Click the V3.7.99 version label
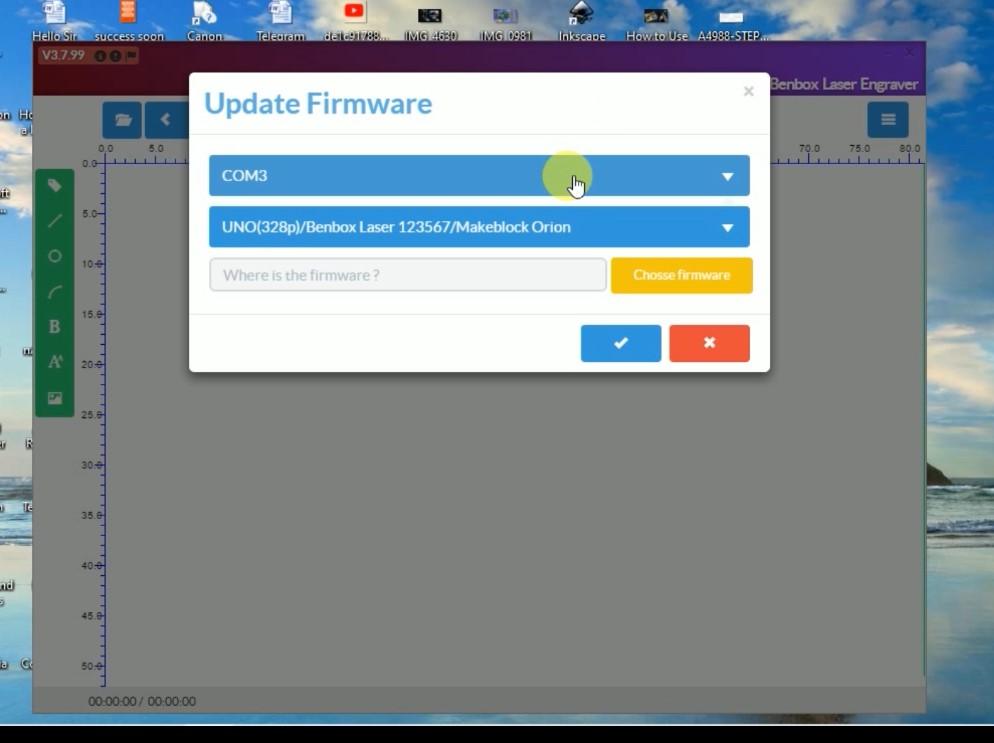Image resolution: width=994 pixels, height=743 pixels. tap(63, 55)
